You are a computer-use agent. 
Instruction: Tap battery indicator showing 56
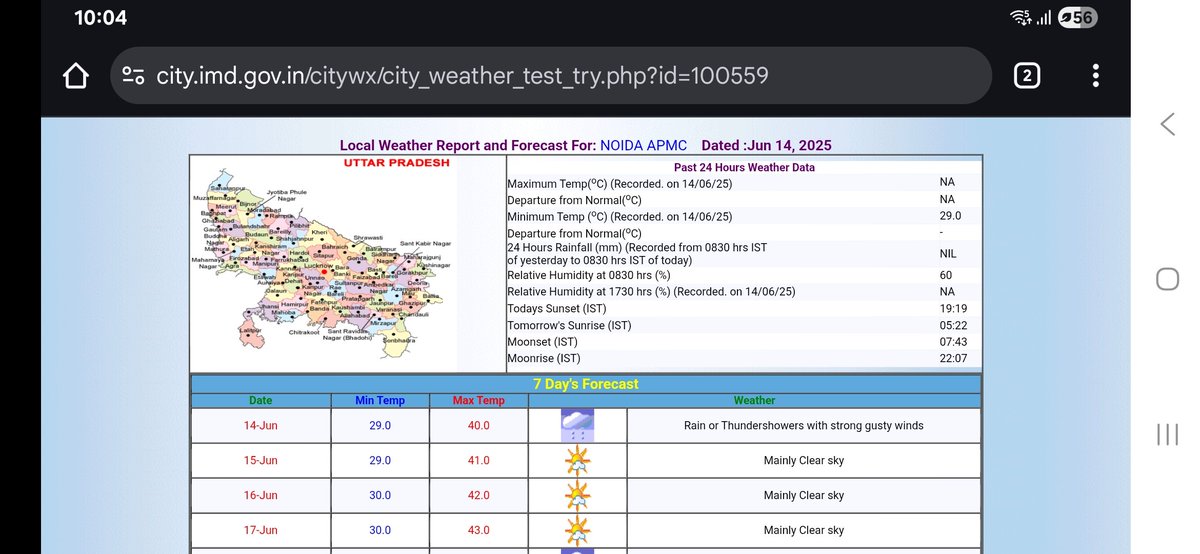[x=1077, y=17]
